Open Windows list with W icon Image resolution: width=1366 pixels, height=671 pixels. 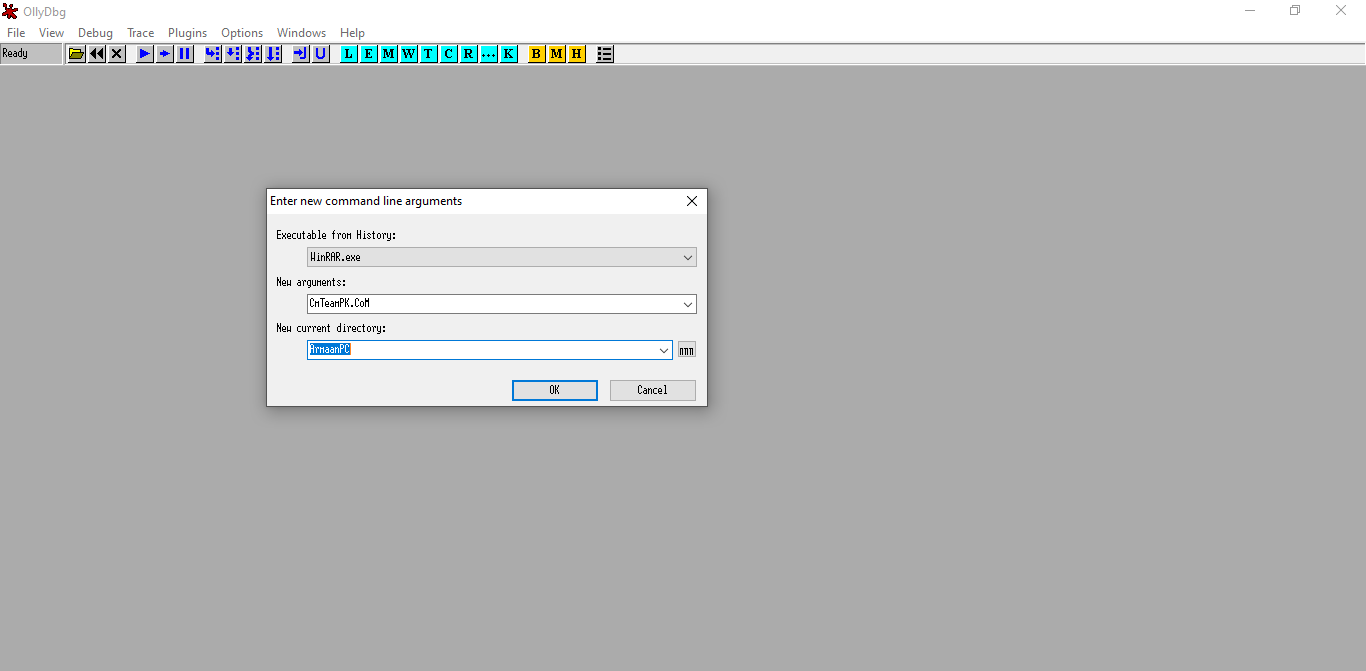pos(409,54)
